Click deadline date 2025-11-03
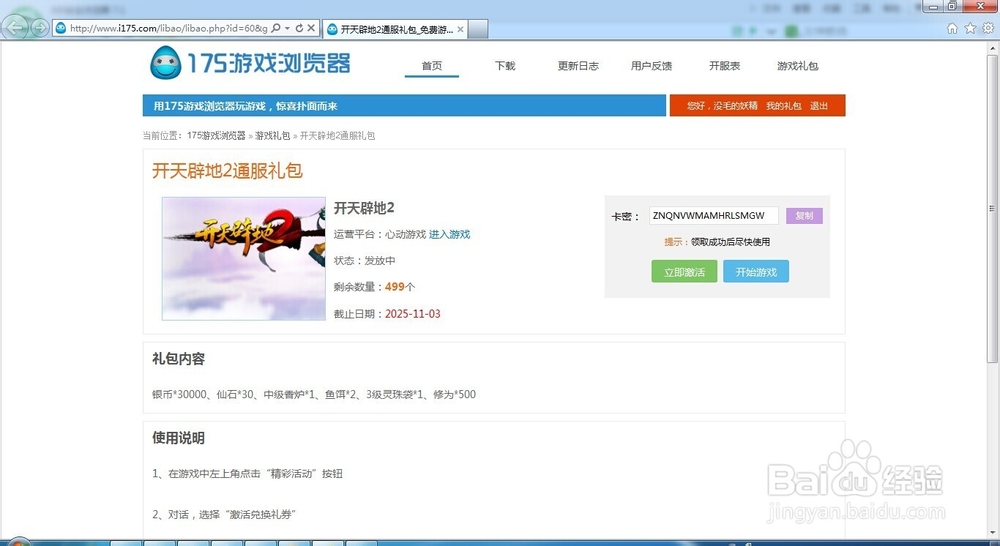Image resolution: width=1000 pixels, height=546 pixels. pyautogui.click(x=413, y=314)
